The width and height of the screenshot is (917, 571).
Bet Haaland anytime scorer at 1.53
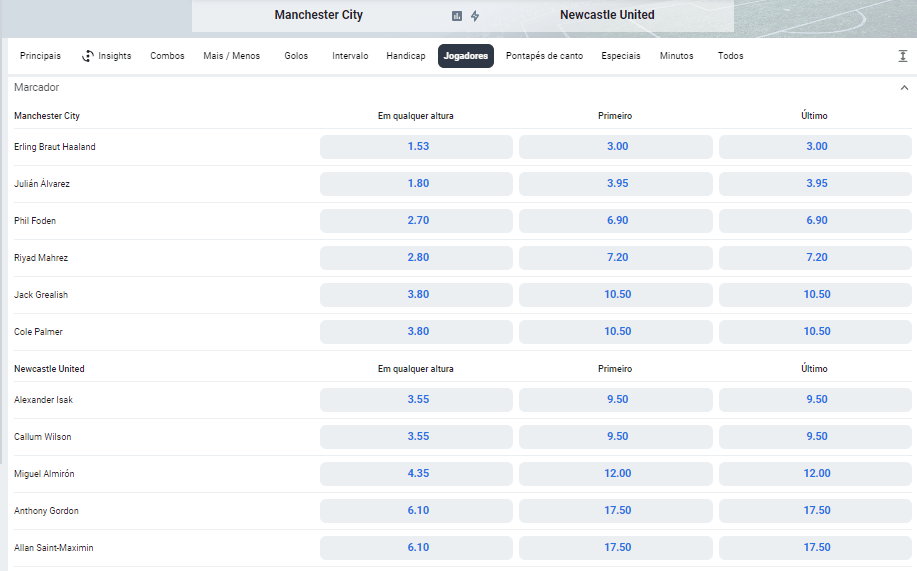tap(416, 147)
